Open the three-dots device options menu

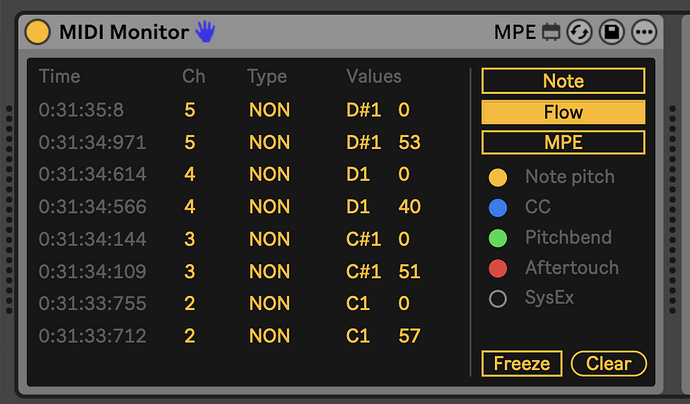(643, 33)
